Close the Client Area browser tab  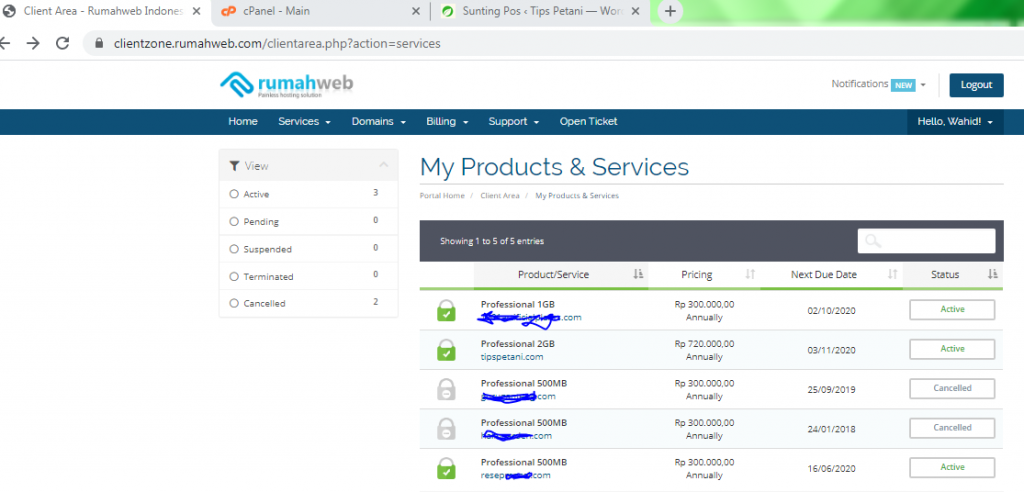(x=197, y=11)
